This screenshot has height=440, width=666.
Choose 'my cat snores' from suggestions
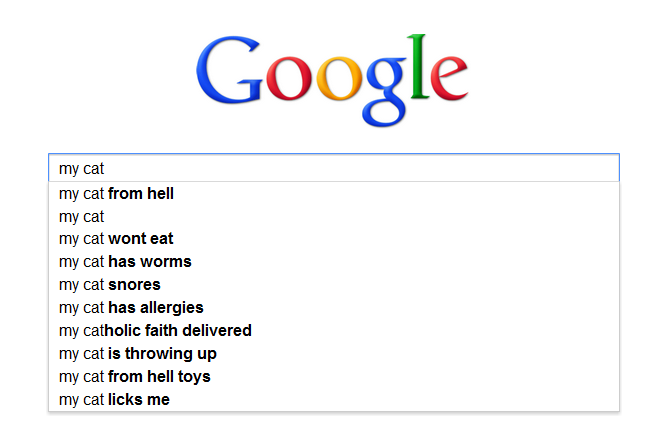coord(110,285)
